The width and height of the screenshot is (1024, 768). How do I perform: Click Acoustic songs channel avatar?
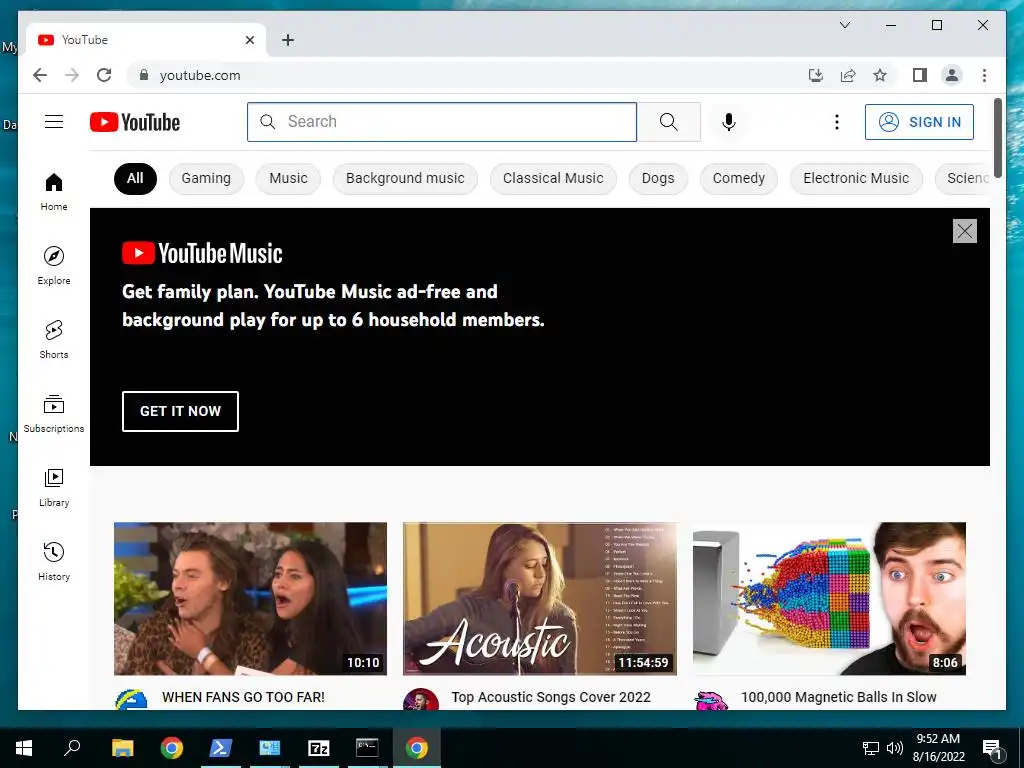click(x=421, y=699)
